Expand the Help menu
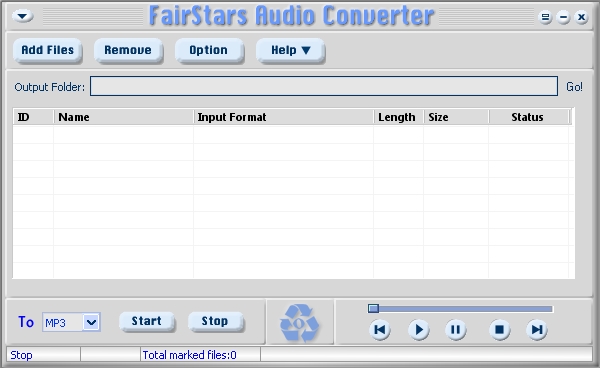Screen dimensions: 600x368 pyautogui.click(x=290, y=50)
